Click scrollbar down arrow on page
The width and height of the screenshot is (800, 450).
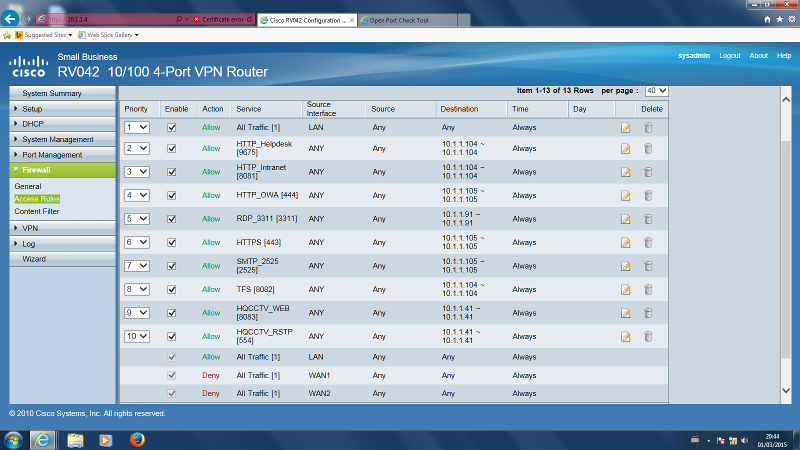point(786,390)
